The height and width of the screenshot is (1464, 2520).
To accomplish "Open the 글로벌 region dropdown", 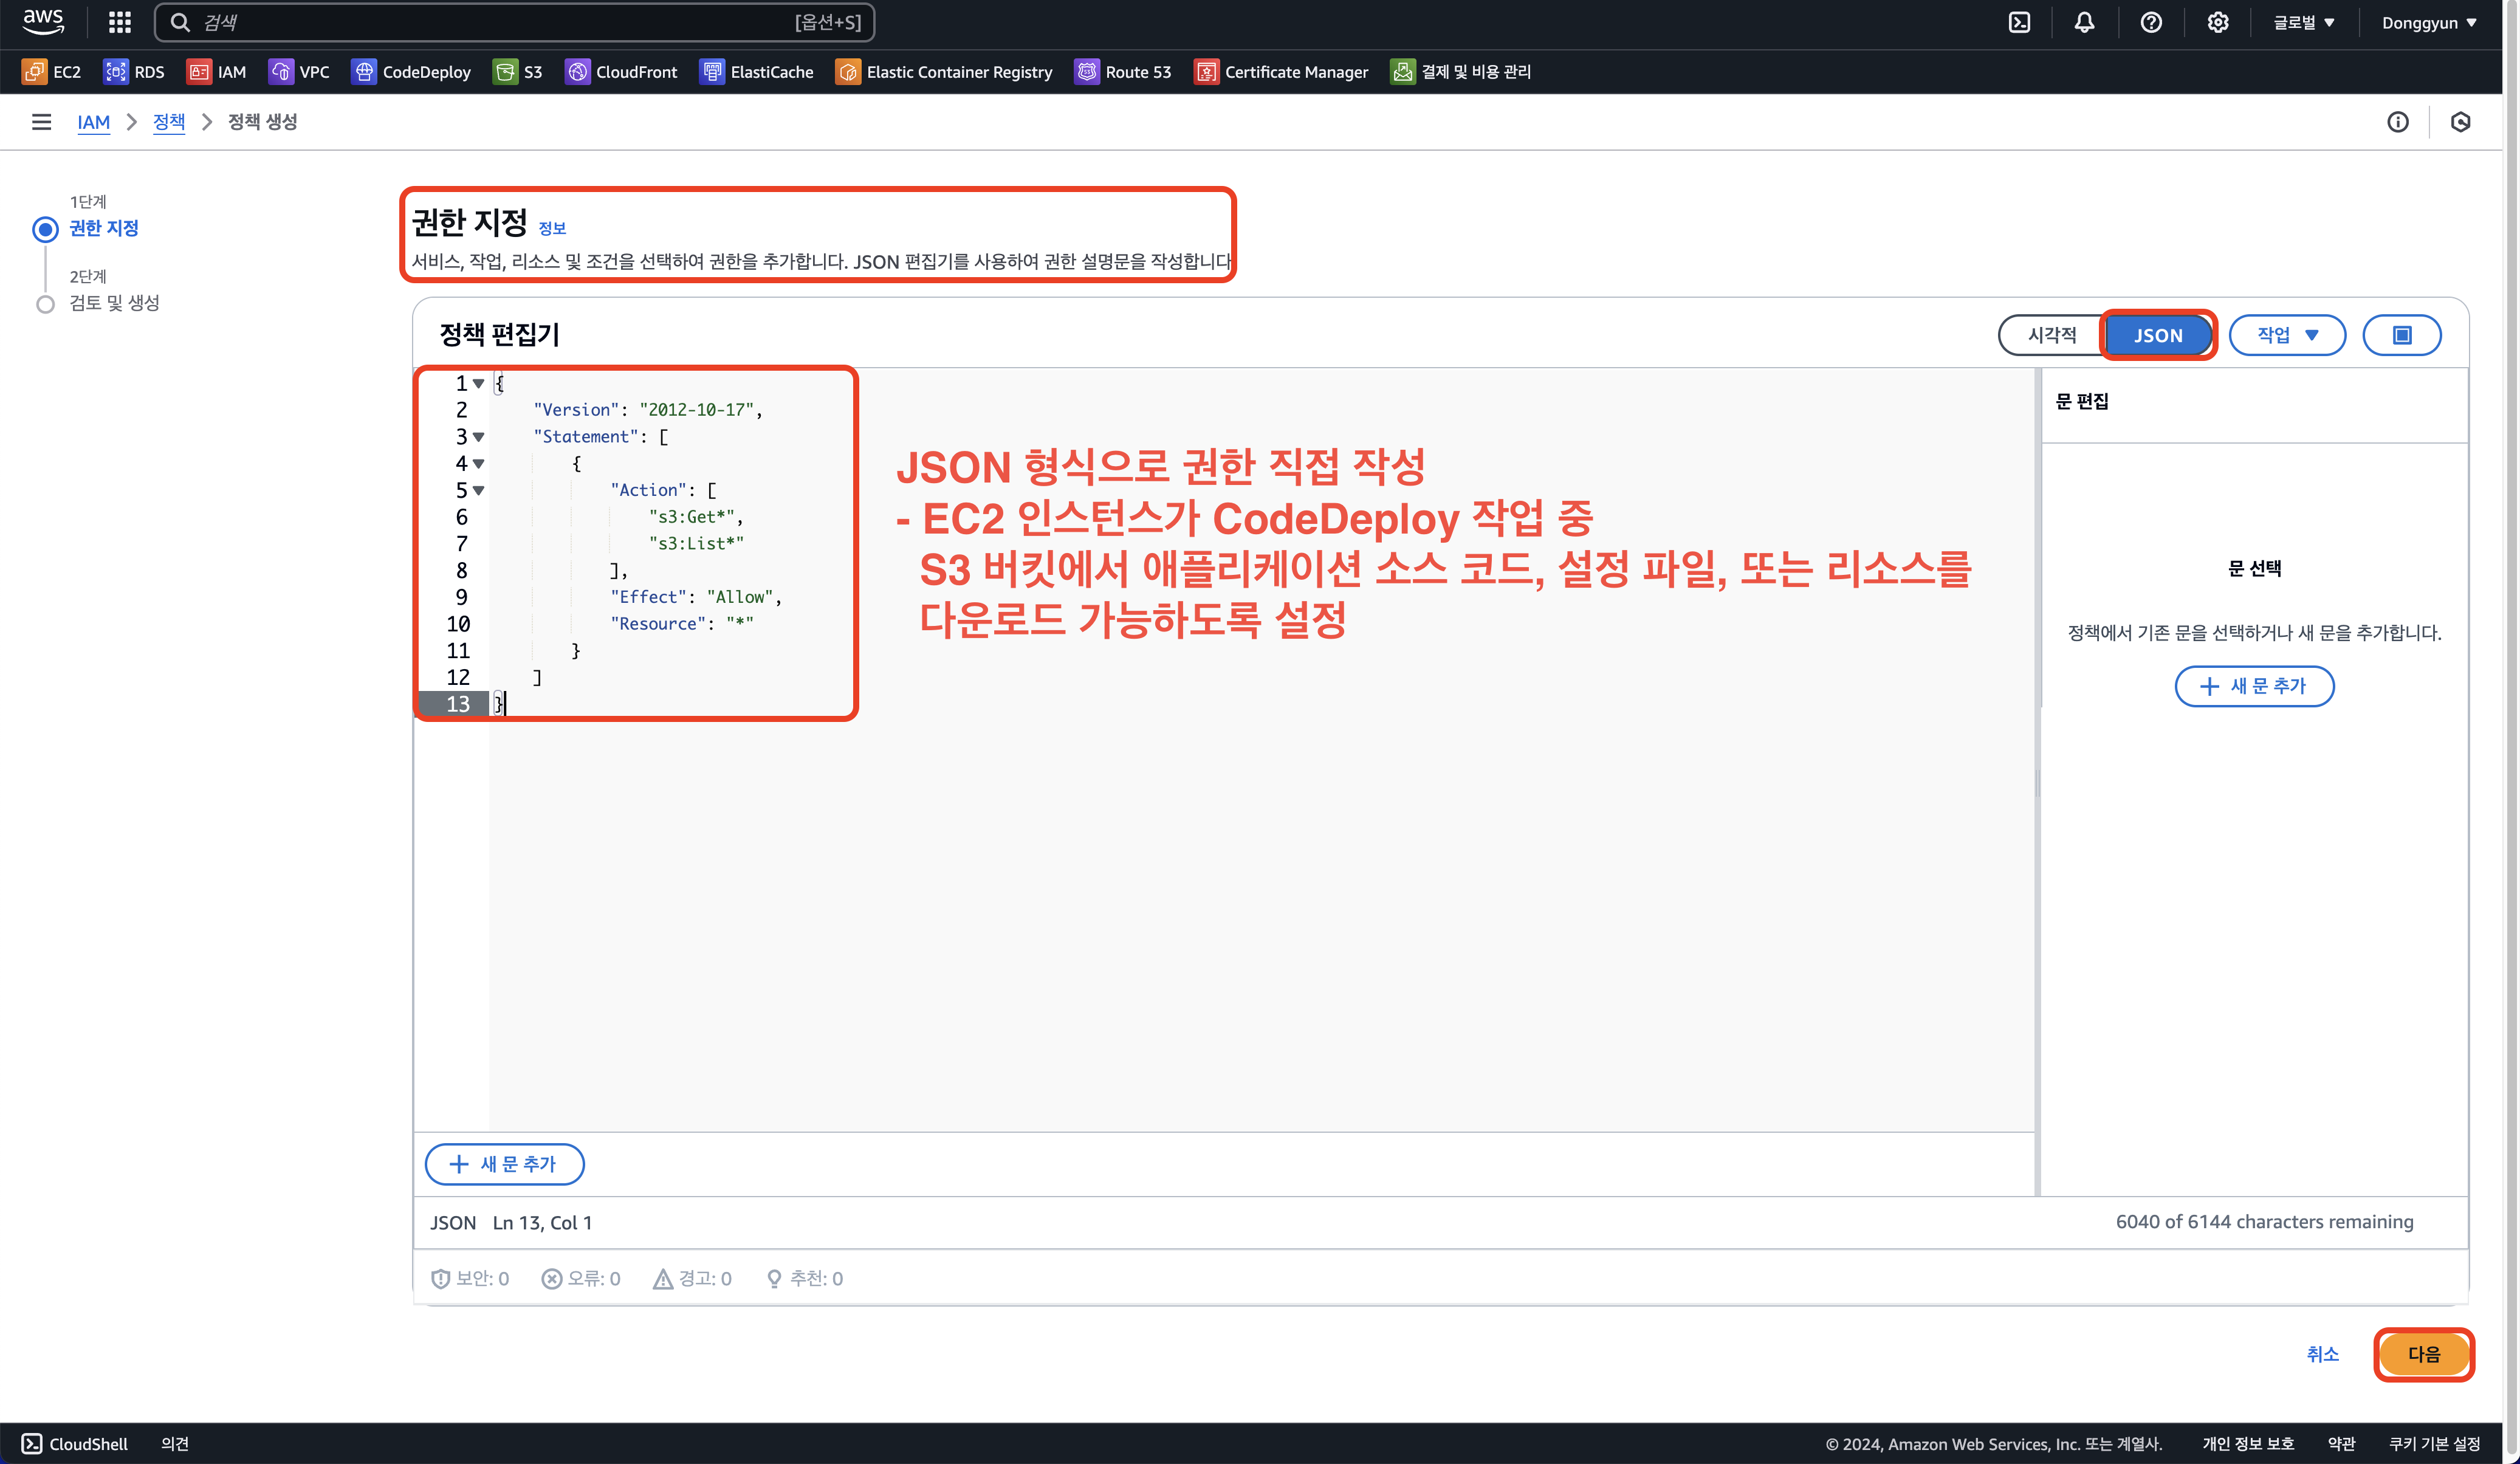I will 2303,22.
